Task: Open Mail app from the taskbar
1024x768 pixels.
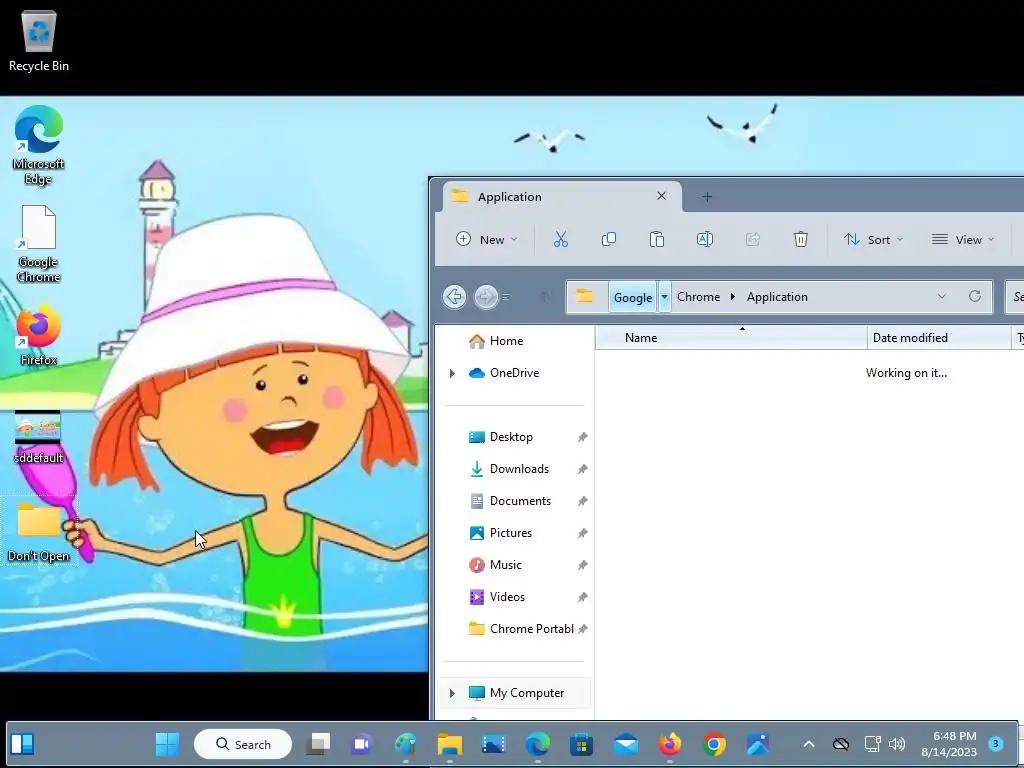Action: [626, 744]
